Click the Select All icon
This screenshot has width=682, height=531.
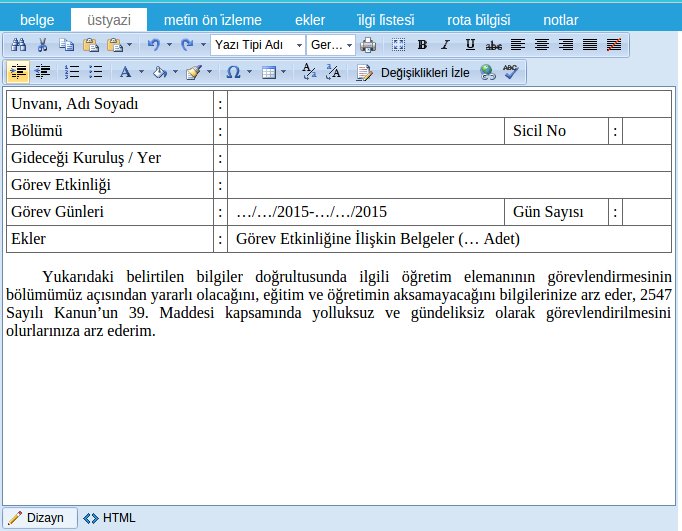click(x=398, y=44)
